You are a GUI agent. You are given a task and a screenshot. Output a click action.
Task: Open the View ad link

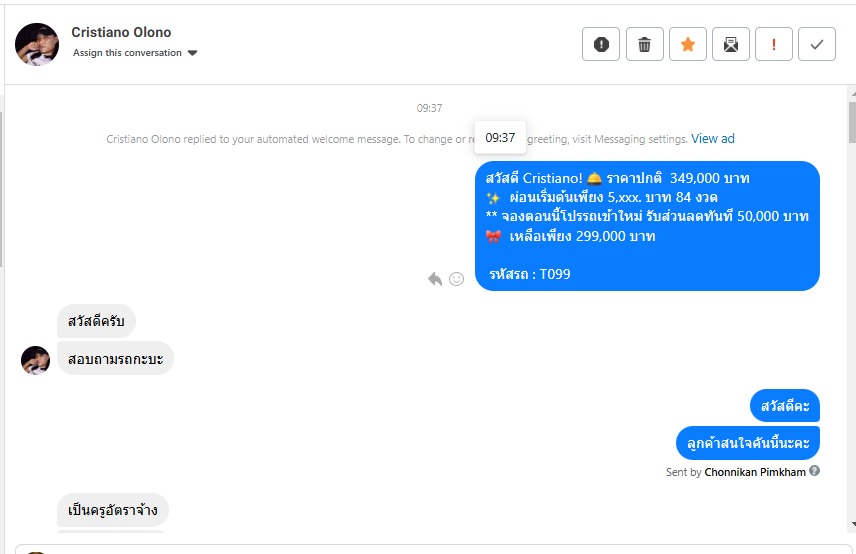click(x=712, y=139)
